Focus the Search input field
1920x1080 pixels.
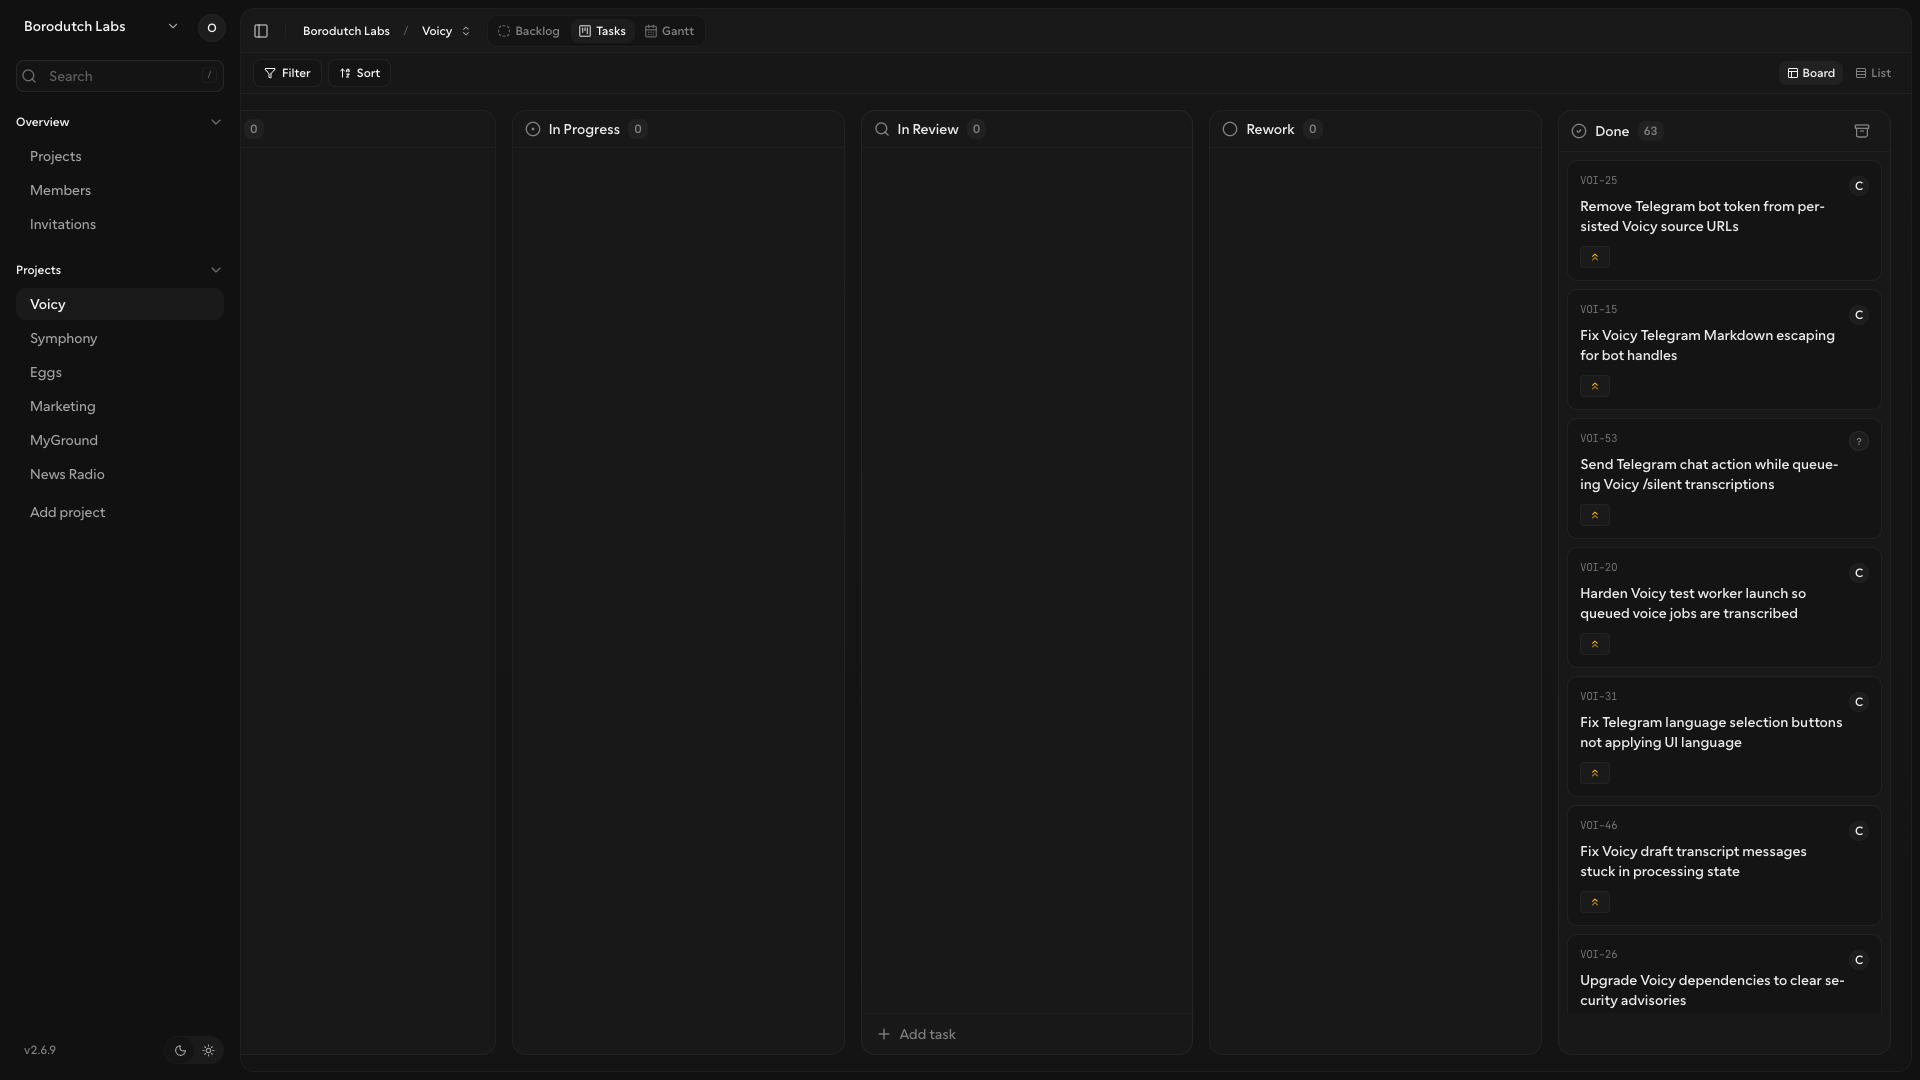tap(120, 76)
